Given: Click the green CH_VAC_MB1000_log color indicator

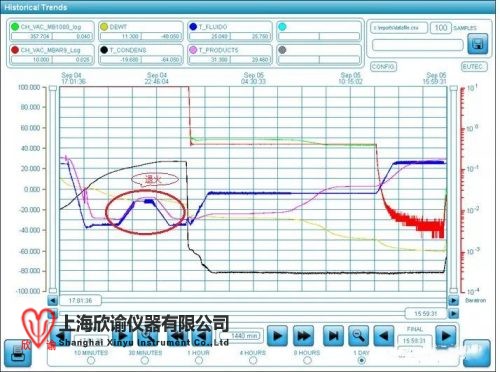Looking at the screenshot, I should coord(15,27).
